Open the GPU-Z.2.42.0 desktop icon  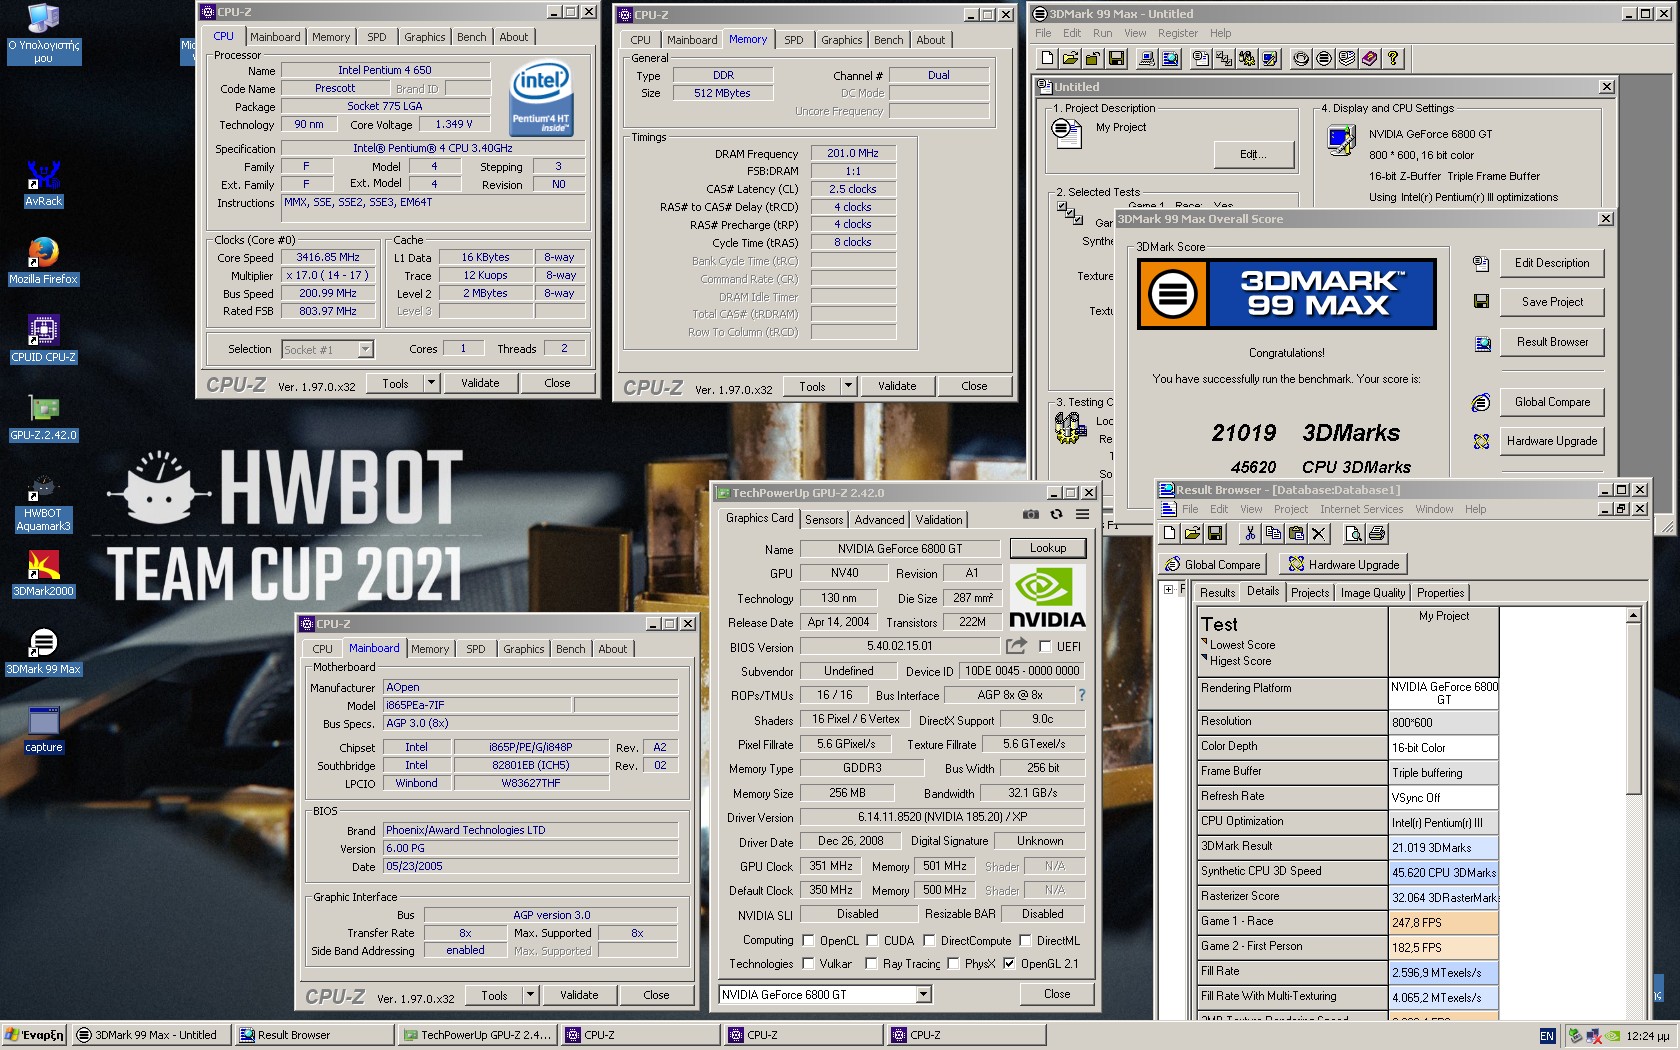pyautogui.click(x=43, y=418)
